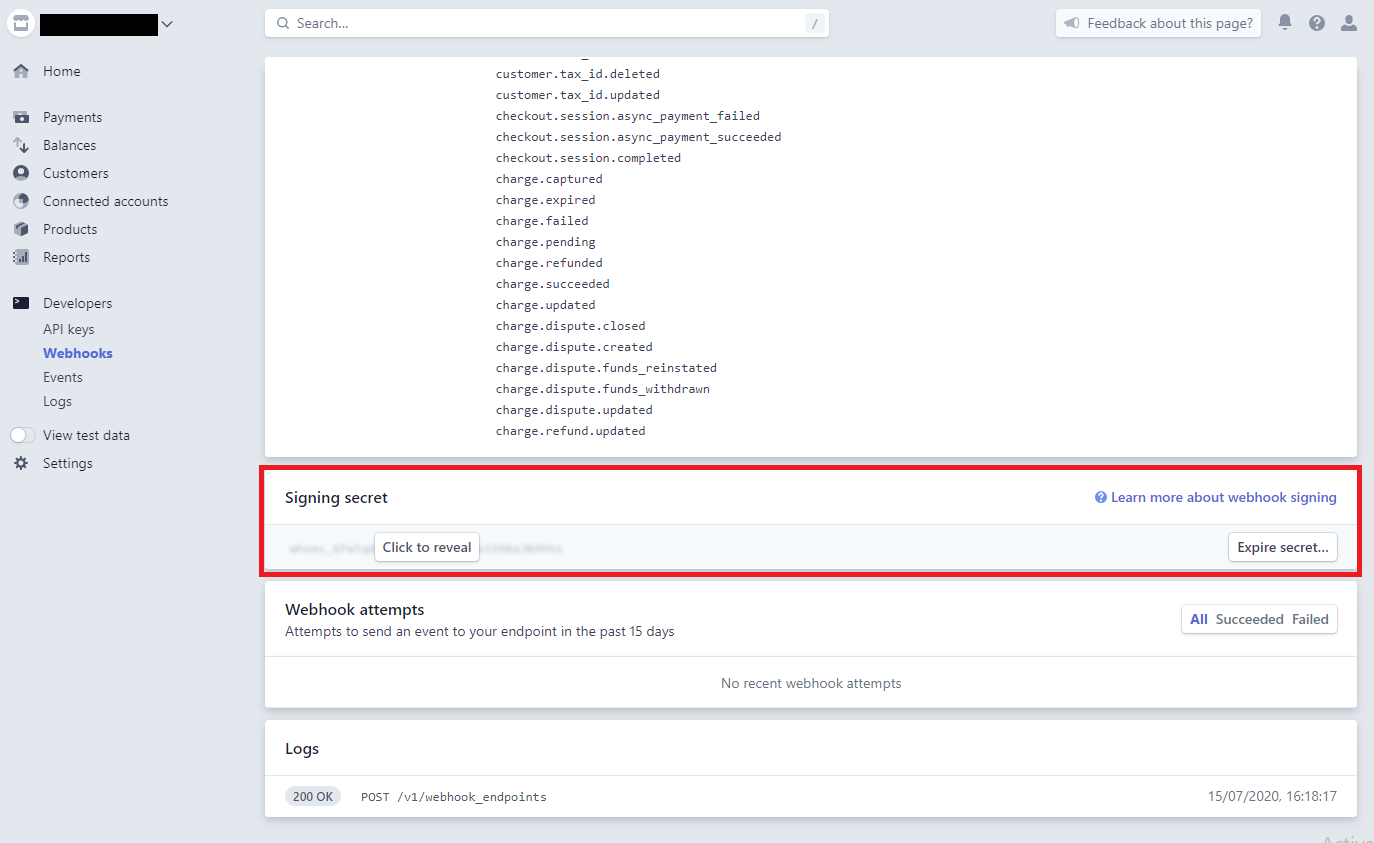Screen dimensions: 1374x843
Task: Click the Balances arrows icon
Action: (x=21, y=146)
